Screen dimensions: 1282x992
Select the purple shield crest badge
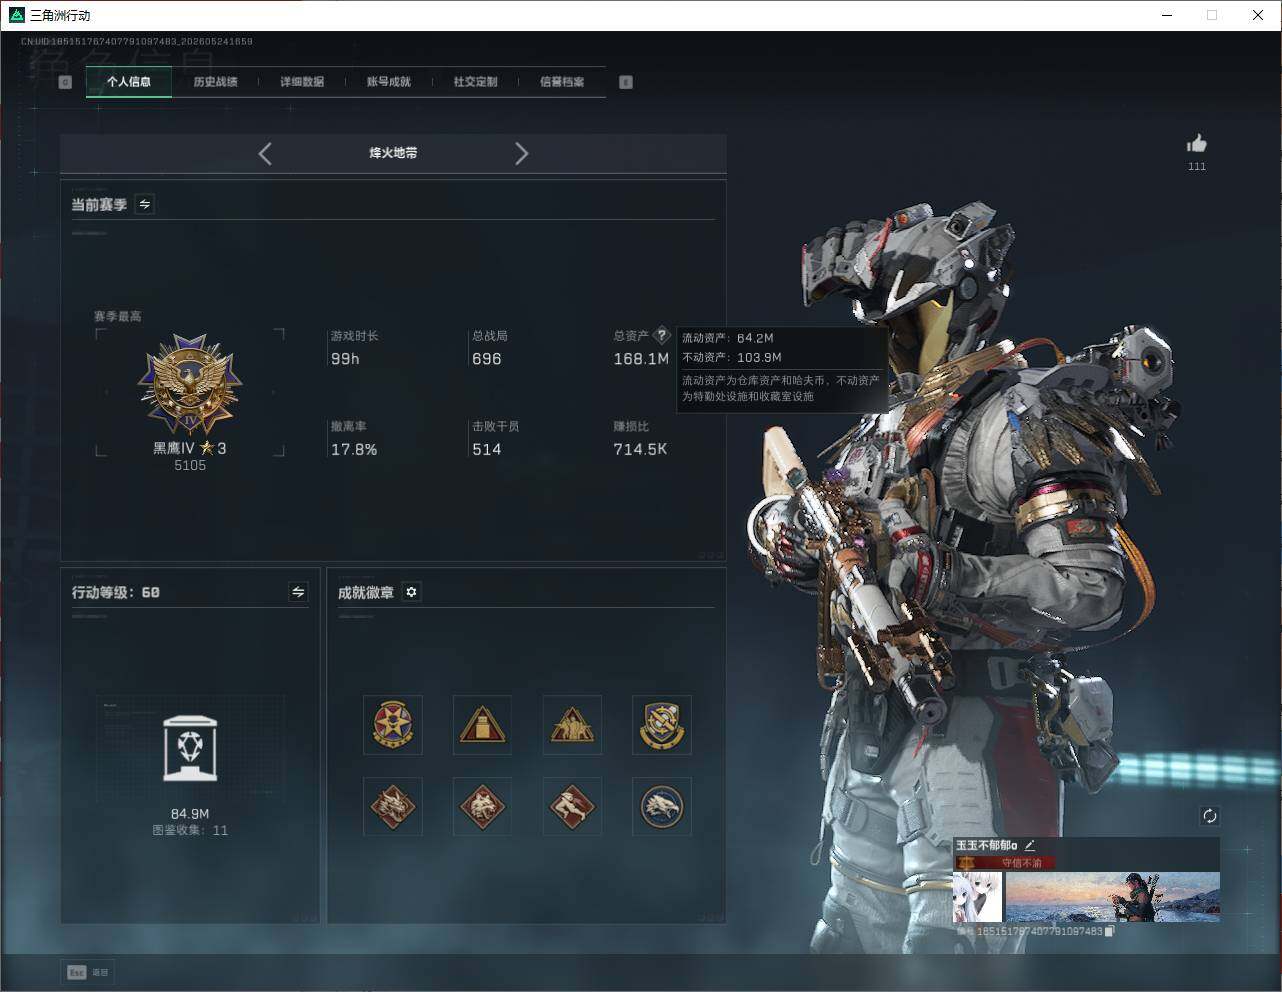(662, 725)
